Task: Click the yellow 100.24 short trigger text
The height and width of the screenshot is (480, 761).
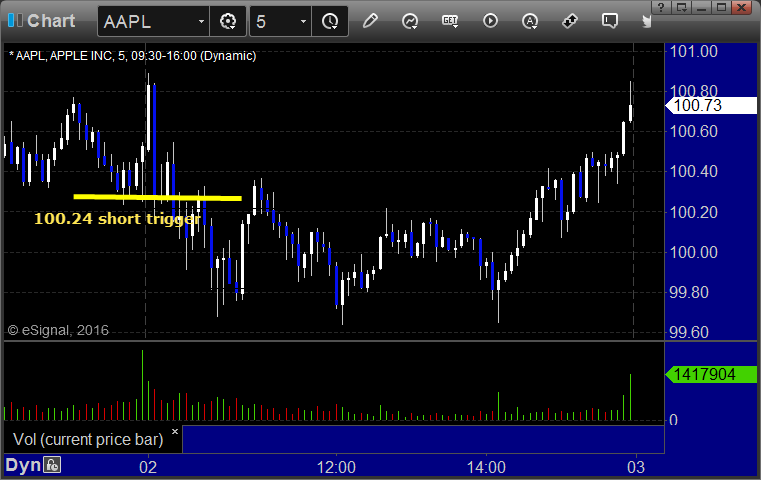Action: (x=117, y=219)
